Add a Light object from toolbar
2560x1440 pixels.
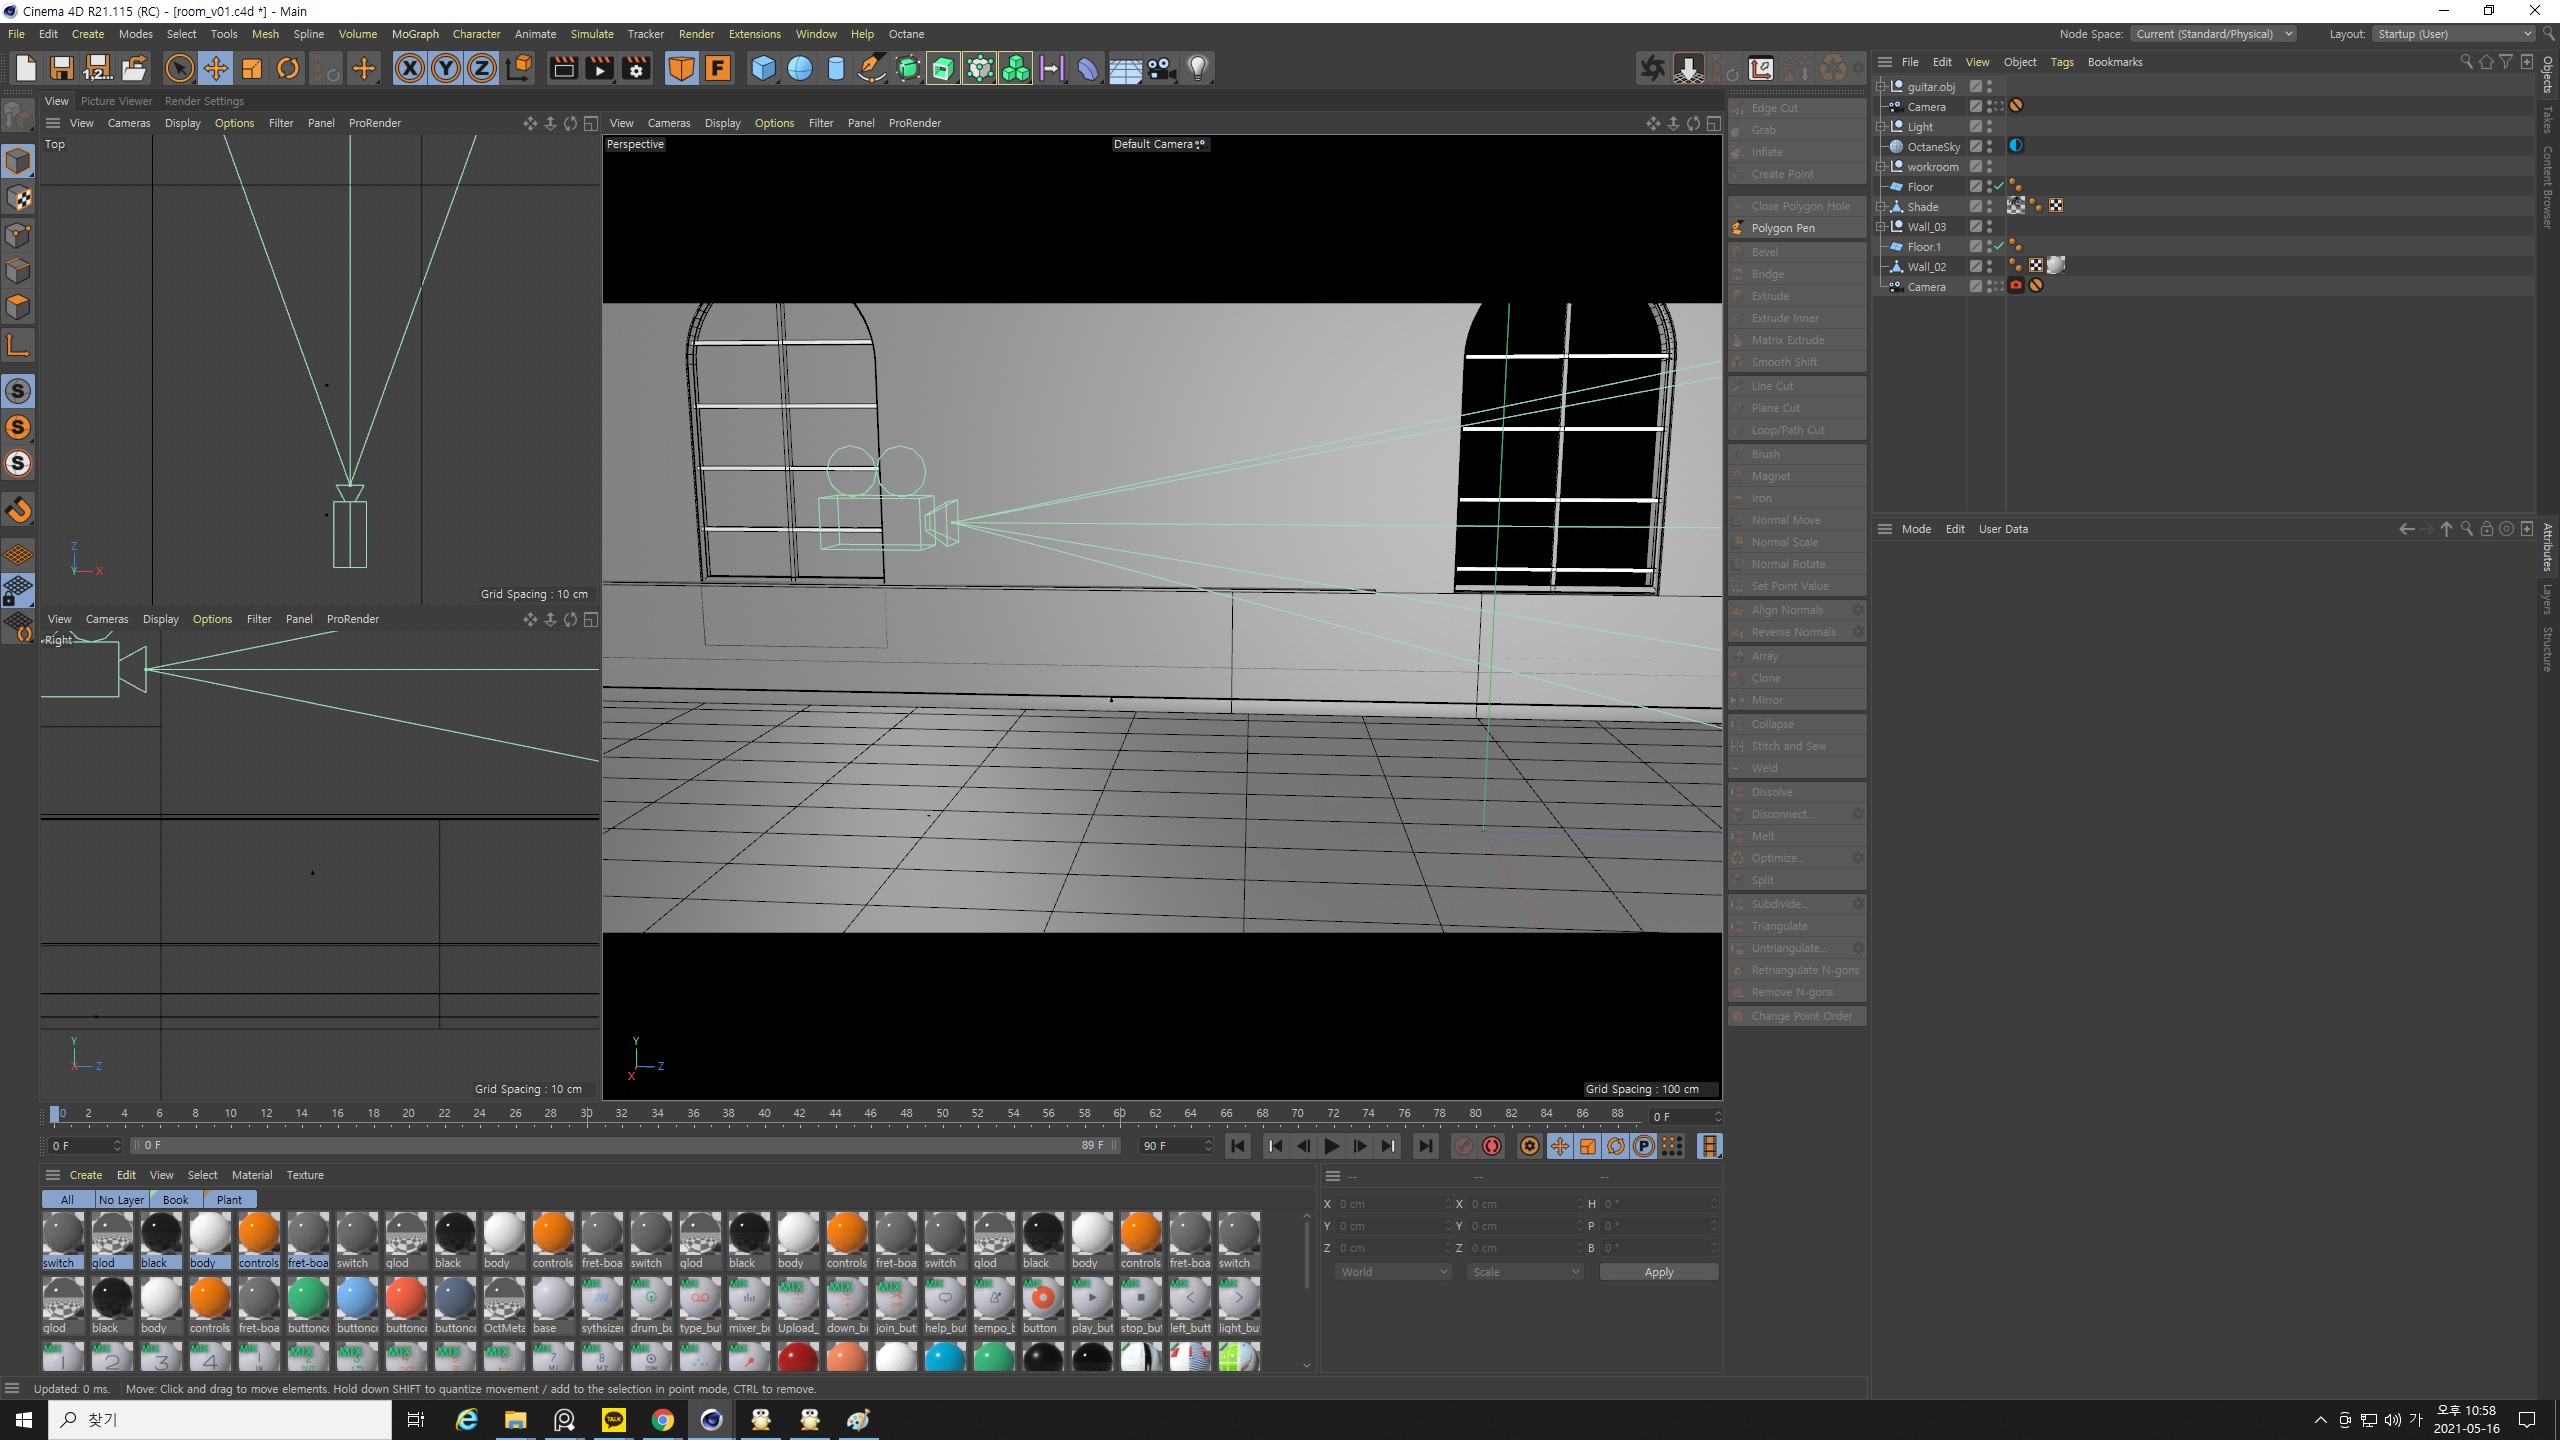[x=1198, y=69]
